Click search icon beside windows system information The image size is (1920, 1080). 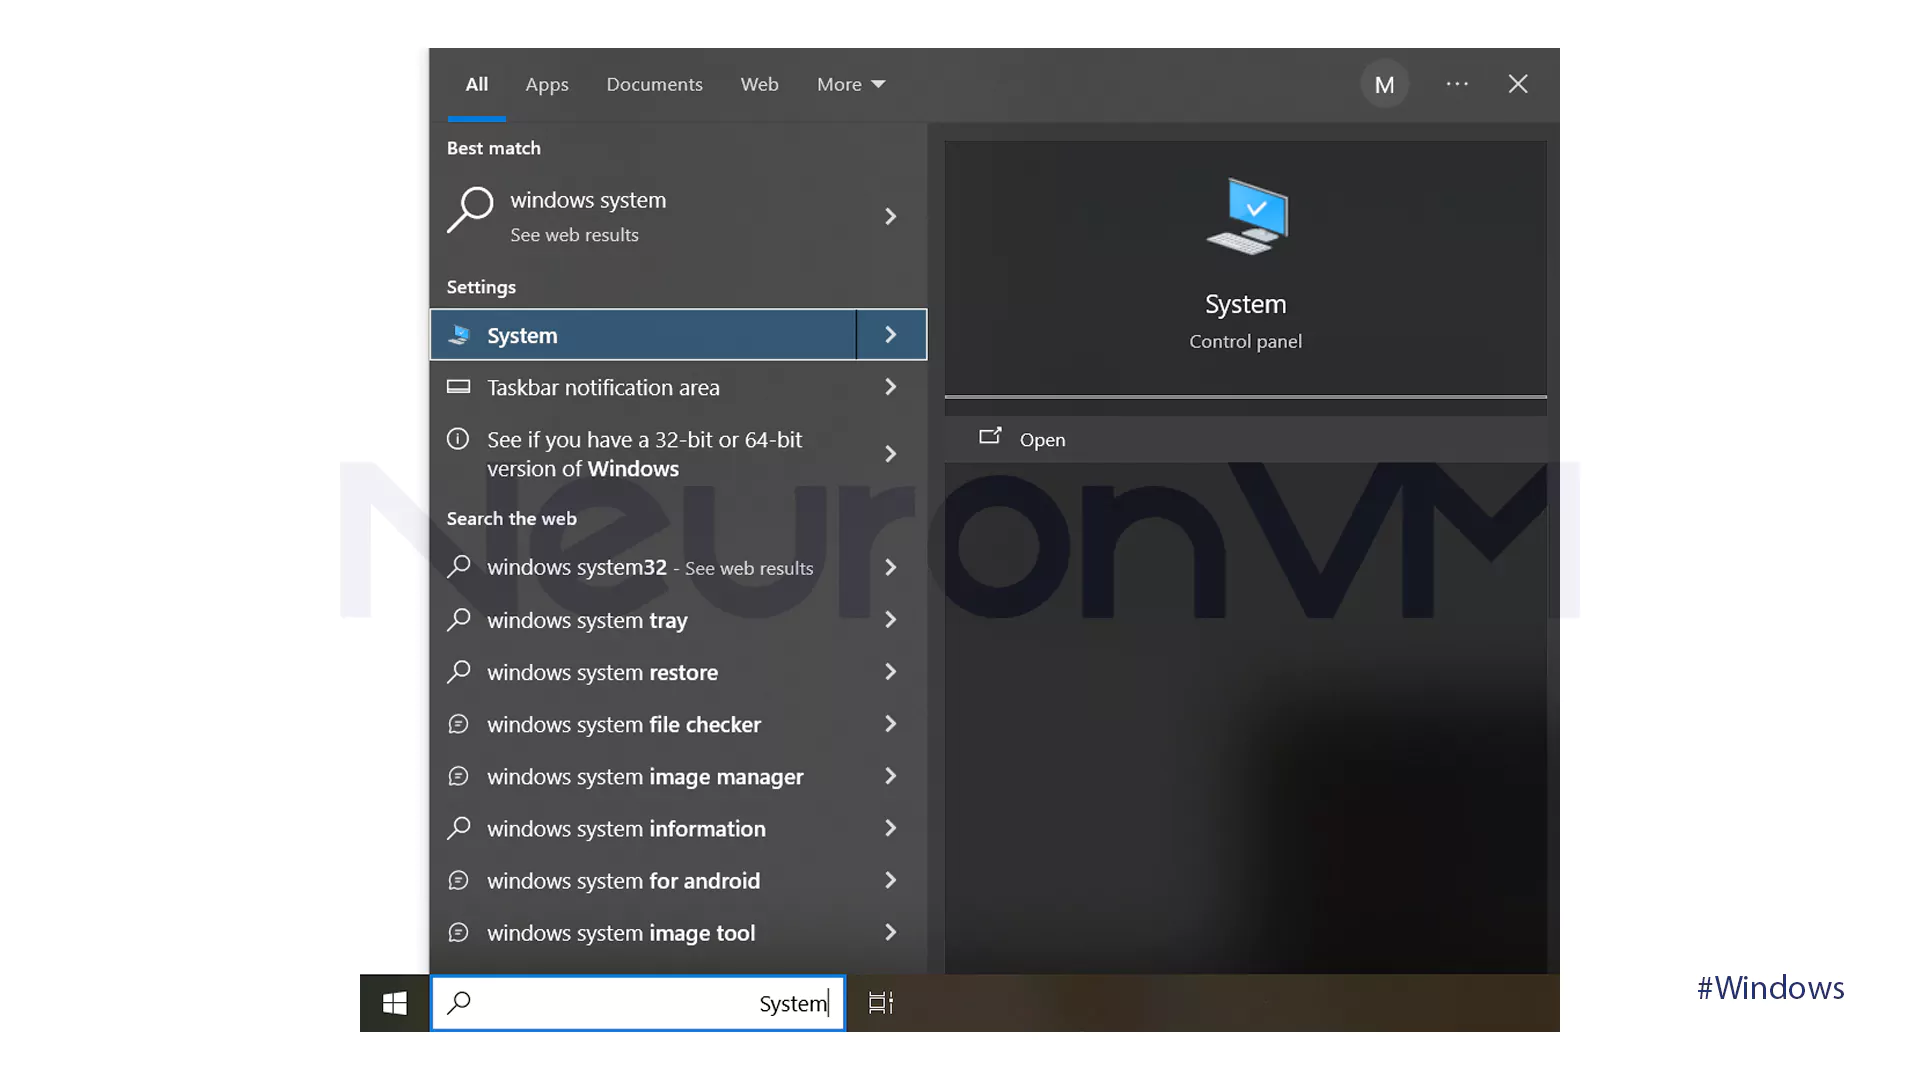point(459,828)
